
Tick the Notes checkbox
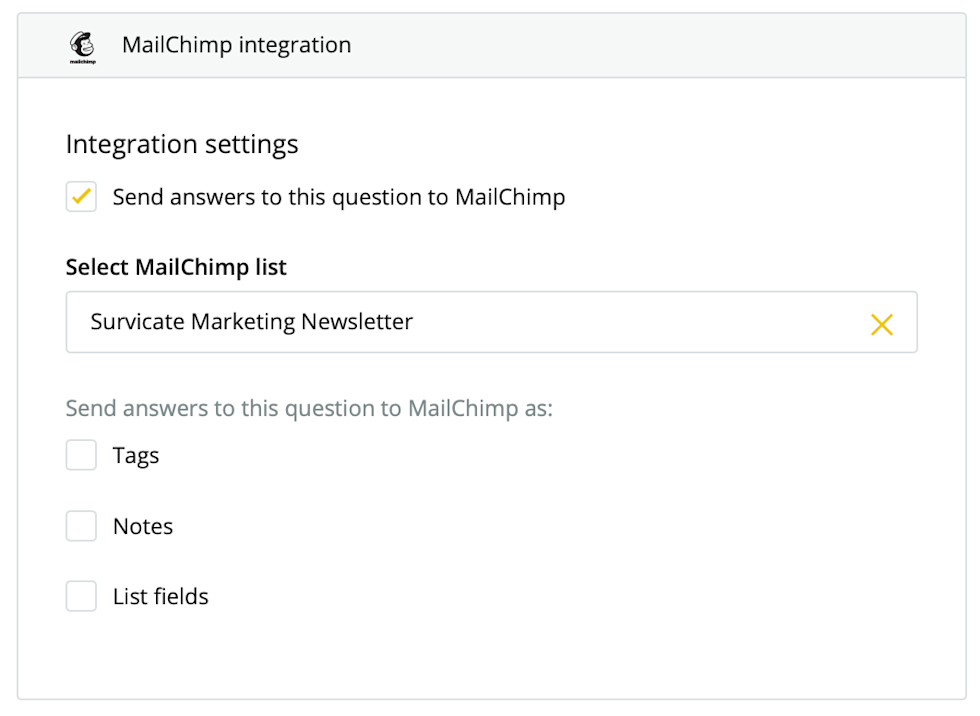pyautogui.click(x=81, y=526)
